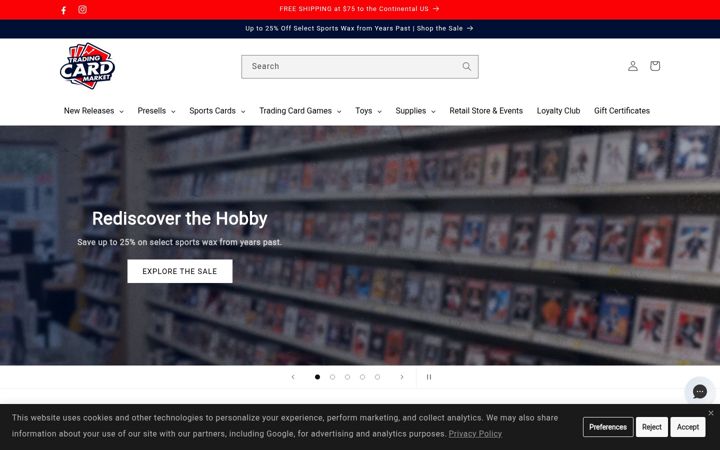Click the Explore The Sale button
Image resolution: width=720 pixels, height=450 pixels.
[x=180, y=271]
